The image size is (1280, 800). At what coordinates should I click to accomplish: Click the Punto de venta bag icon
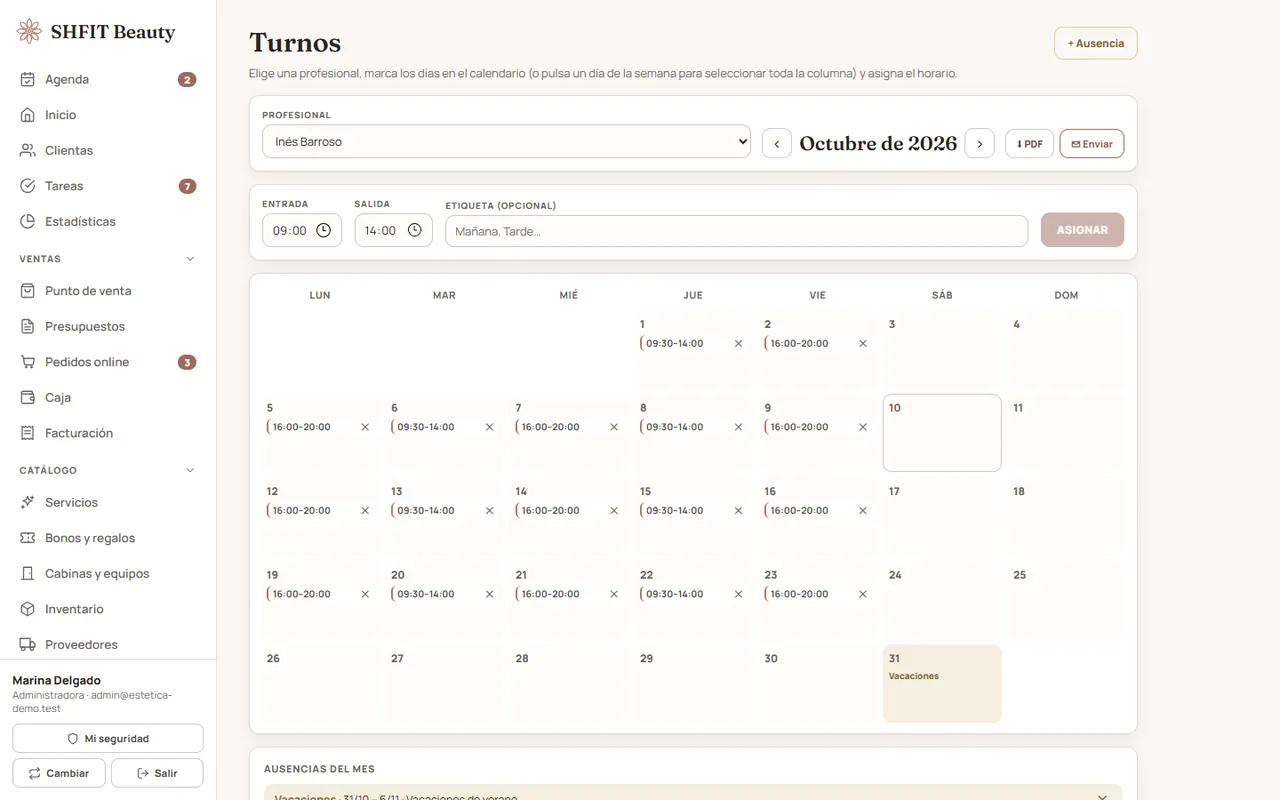pyautogui.click(x=28, y=291)
